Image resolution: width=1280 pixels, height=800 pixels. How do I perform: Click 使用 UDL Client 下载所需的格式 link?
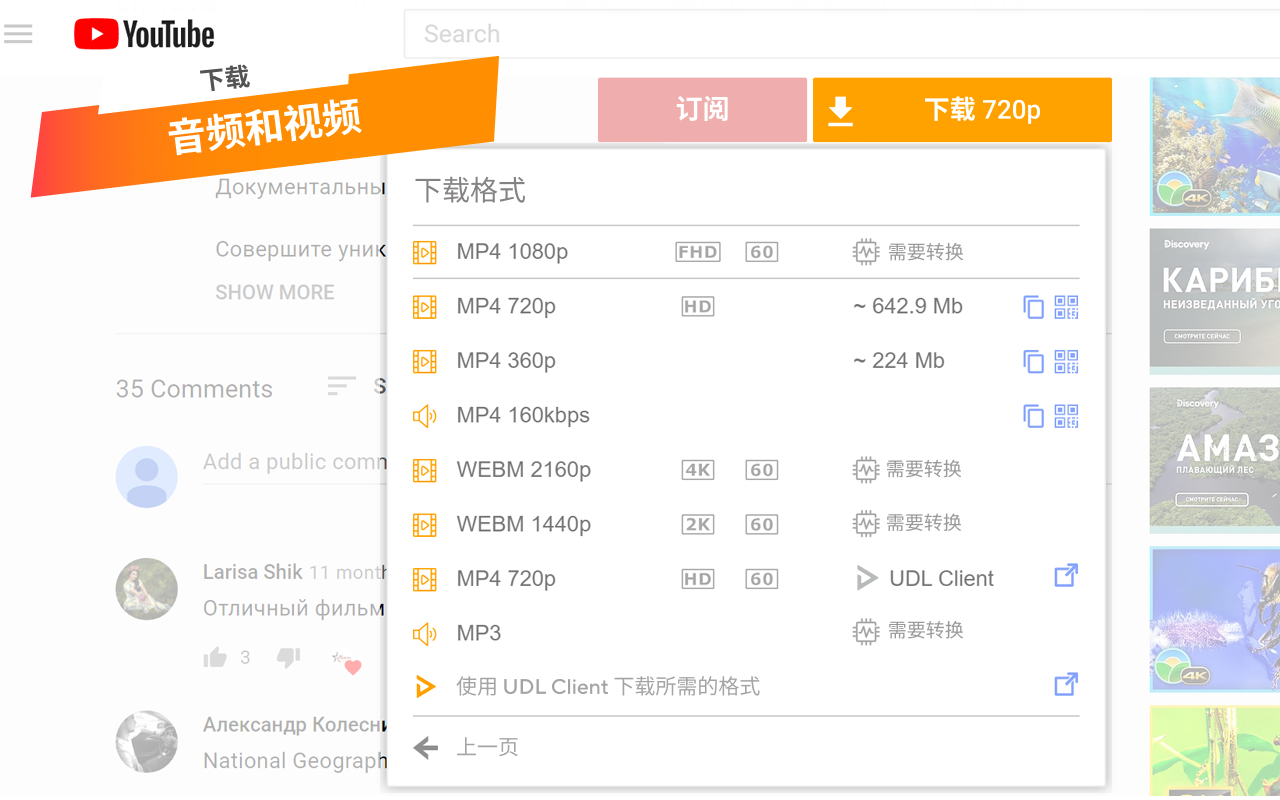click(608, 687)
